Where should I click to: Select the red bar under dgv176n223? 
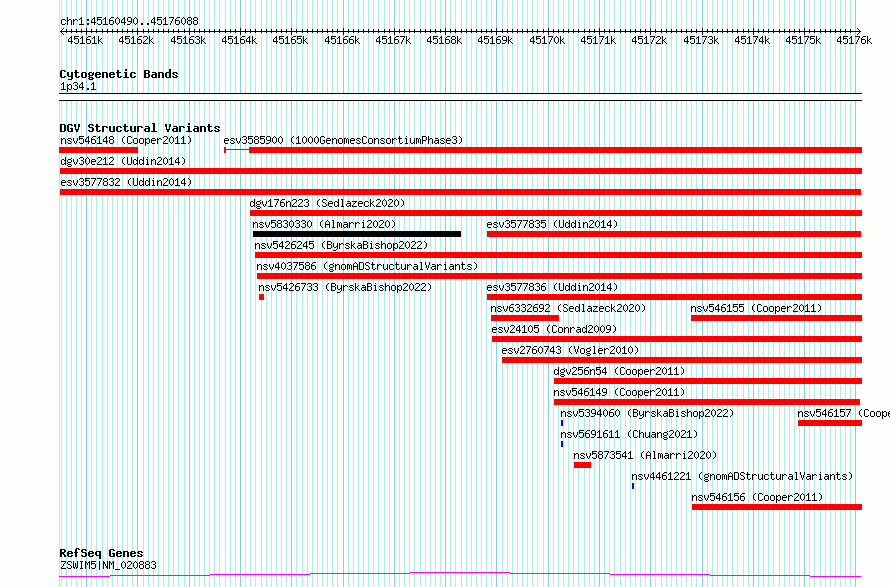(556, 213)
